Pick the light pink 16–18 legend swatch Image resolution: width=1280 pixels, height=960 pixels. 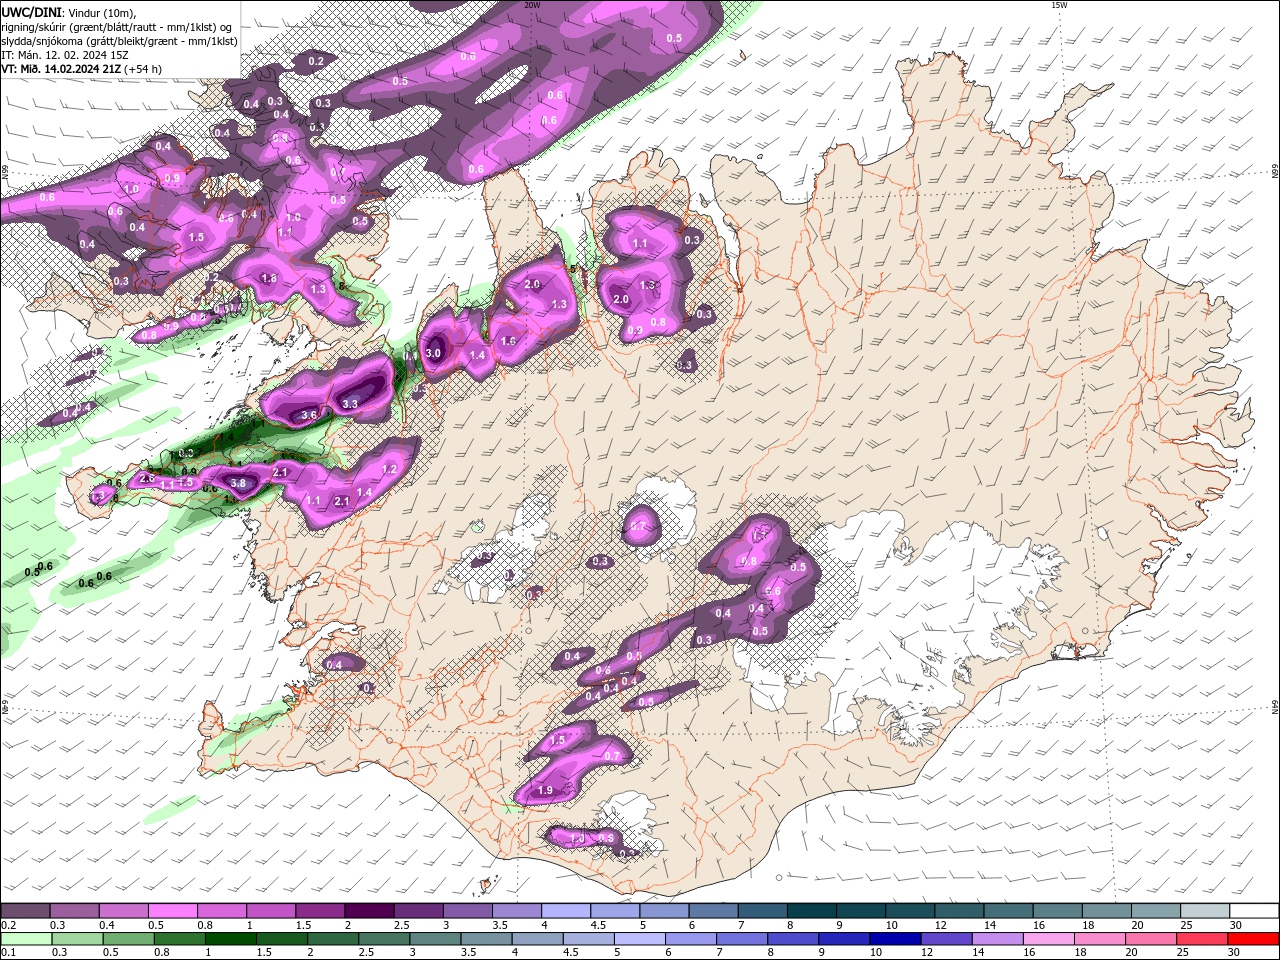point(1049,939)
